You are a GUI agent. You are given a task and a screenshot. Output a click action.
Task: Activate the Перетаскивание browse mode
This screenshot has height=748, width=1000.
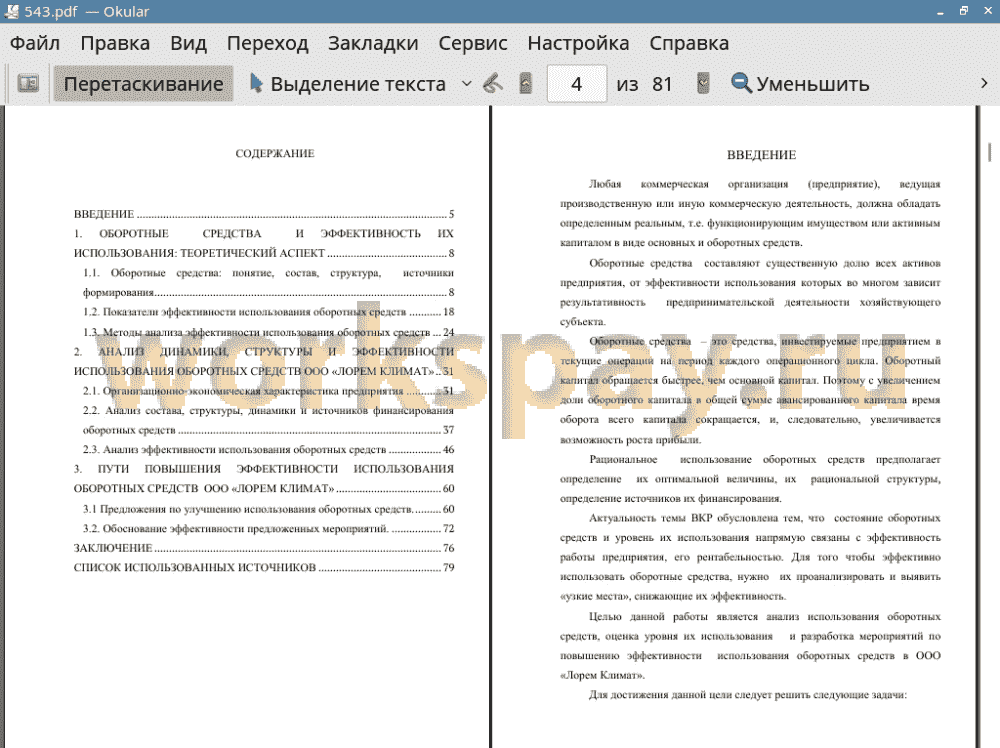point(143,84)
